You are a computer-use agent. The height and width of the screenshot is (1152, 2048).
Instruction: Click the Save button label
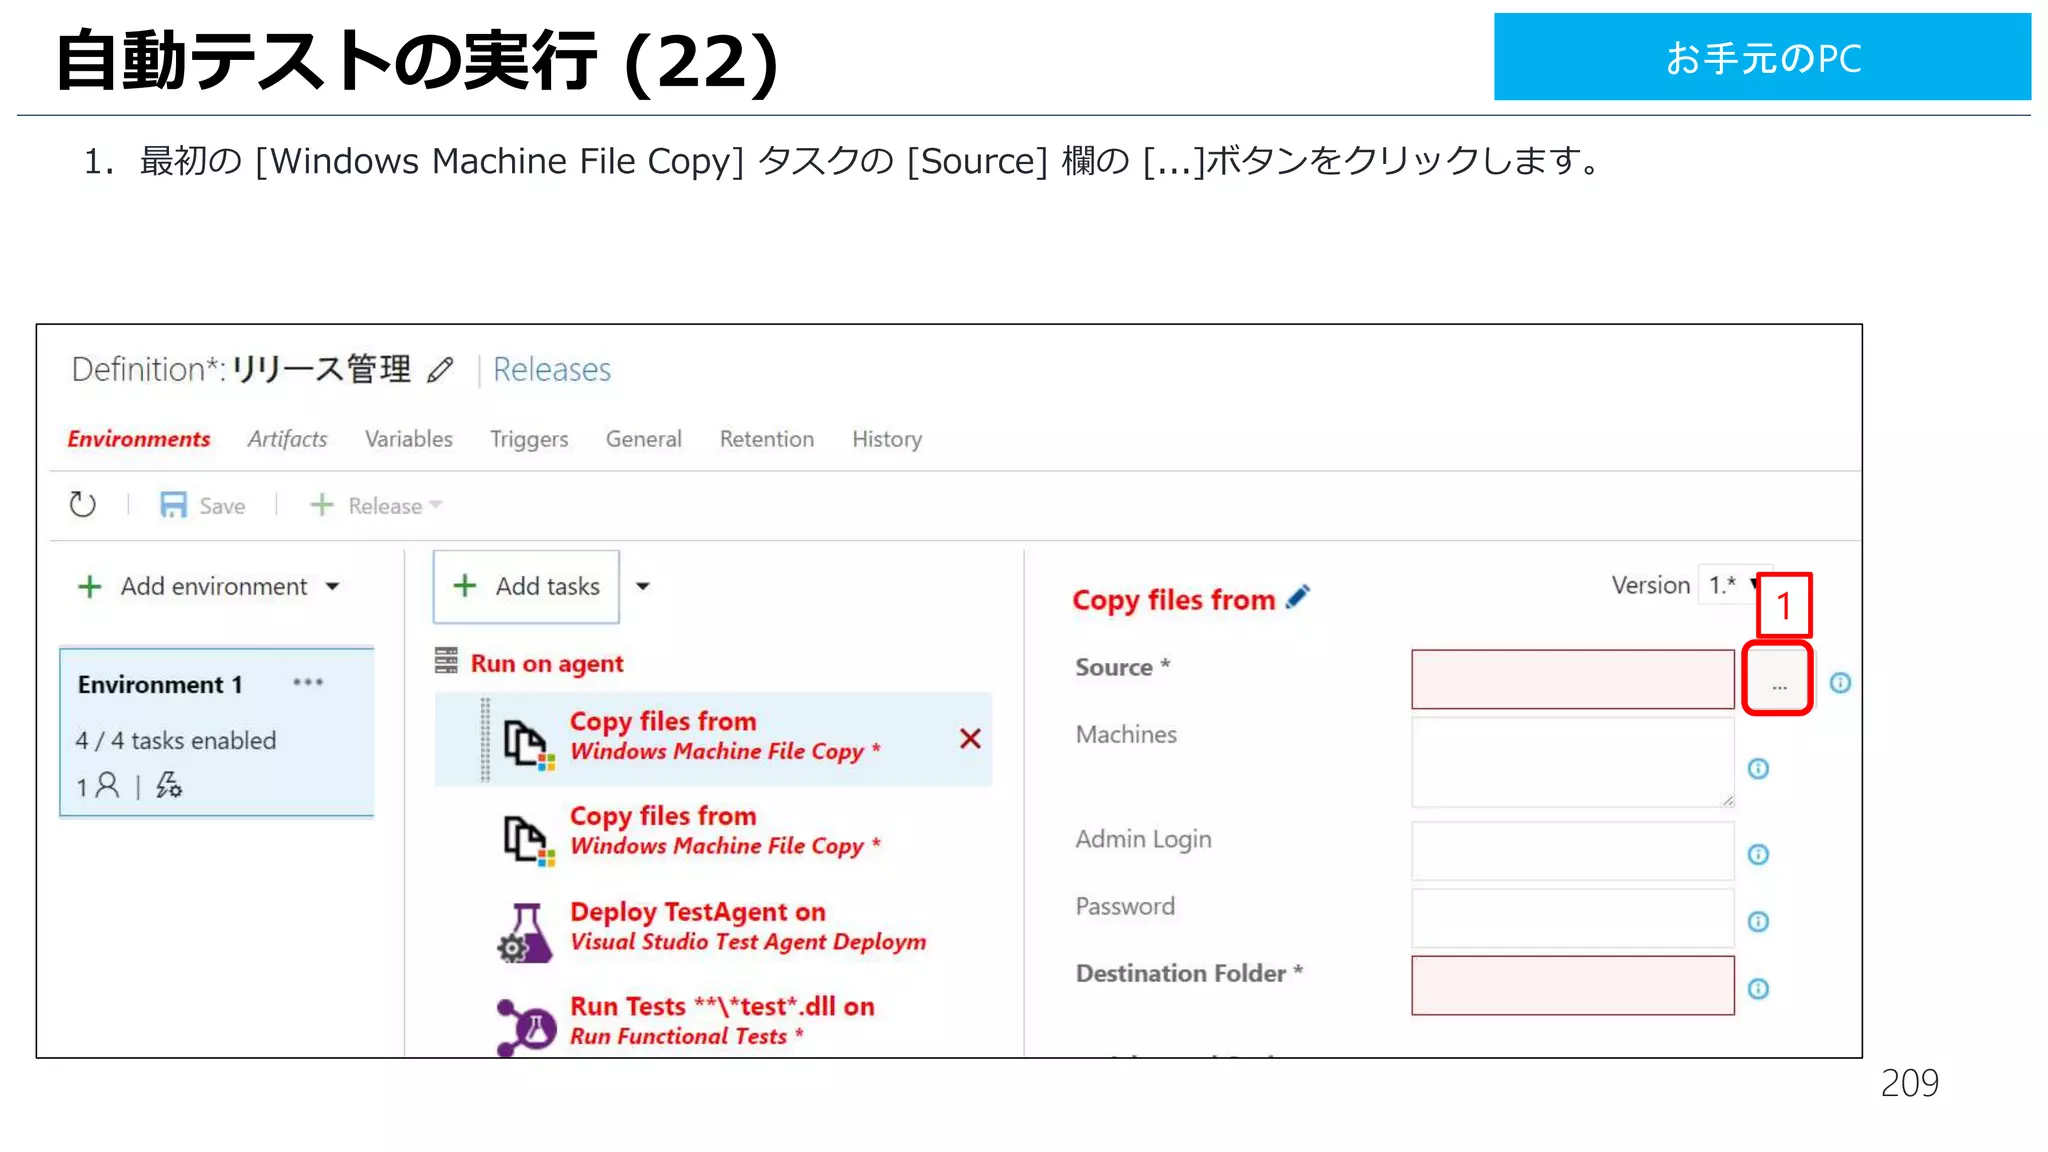point(222,506)
